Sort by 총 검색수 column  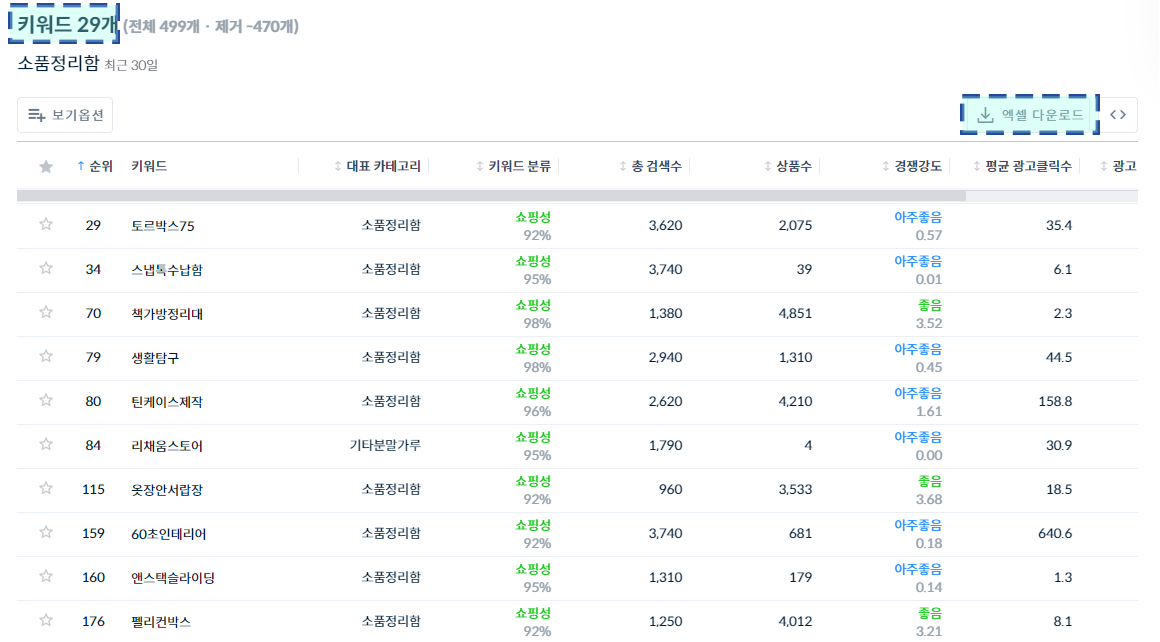click(650, 166)
